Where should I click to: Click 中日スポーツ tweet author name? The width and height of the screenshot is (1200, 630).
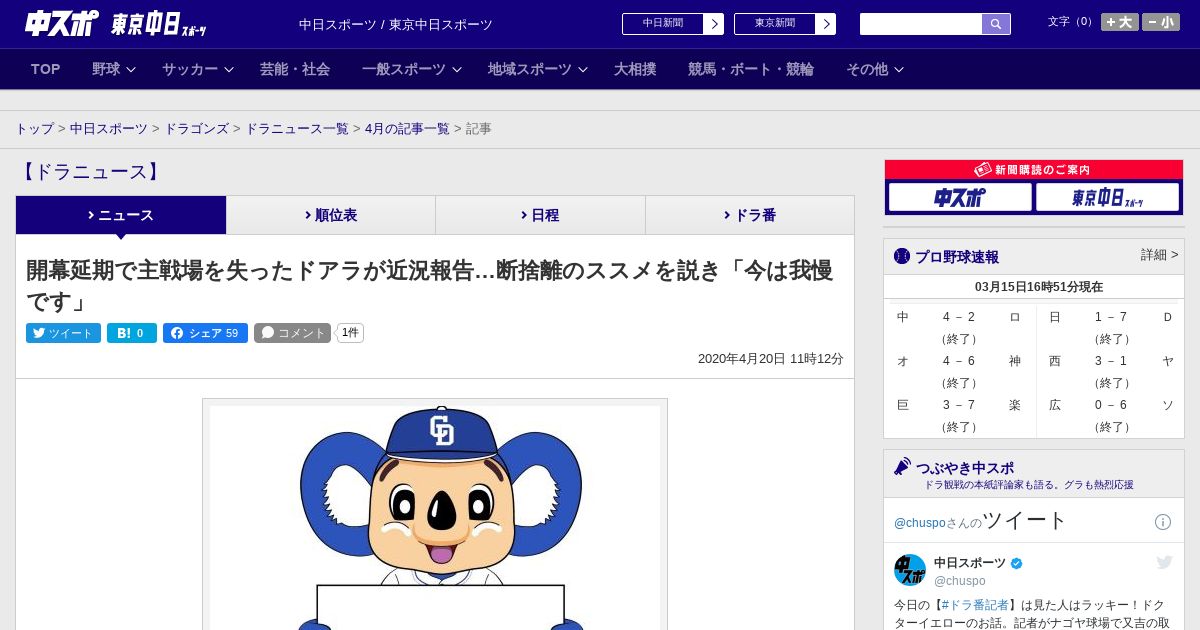(970, 563)
